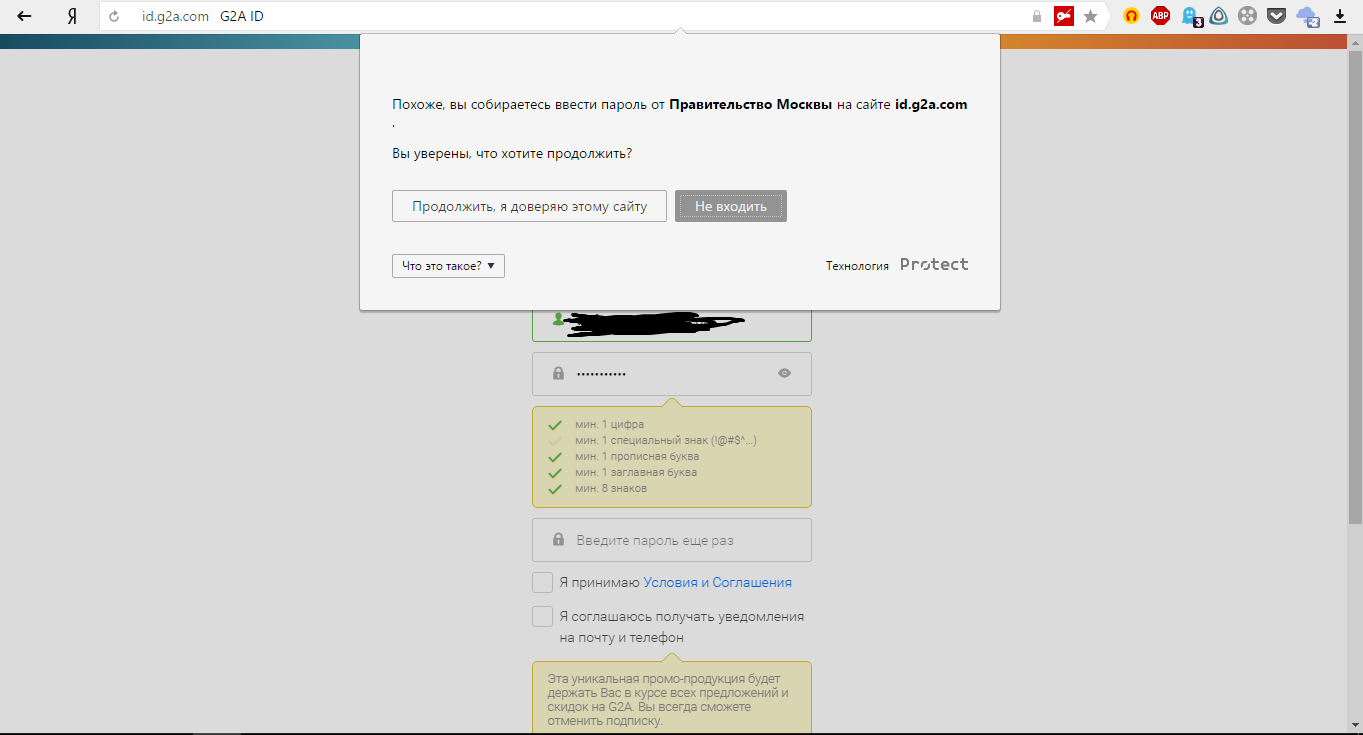Open the Yandex Я home button

[x=72, y=16]
